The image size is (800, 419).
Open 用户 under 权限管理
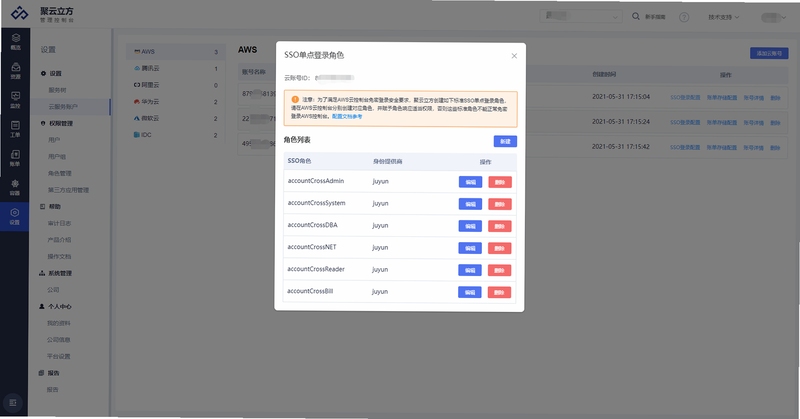54,140
